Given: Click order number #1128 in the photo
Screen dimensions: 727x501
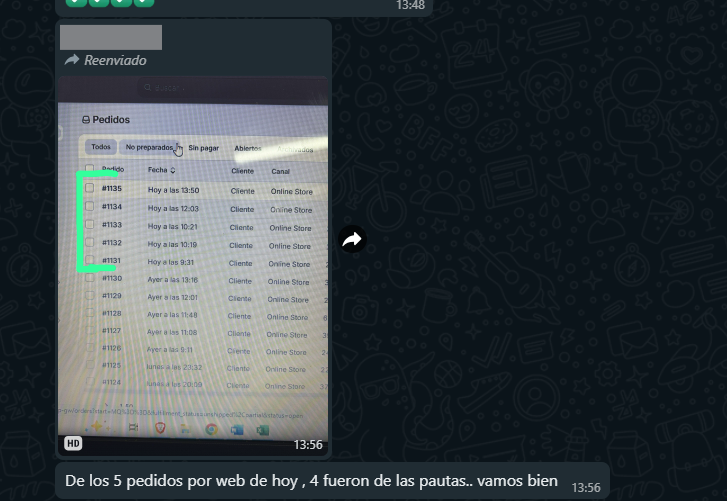Looking at the screenshot, I should [112, 313].
